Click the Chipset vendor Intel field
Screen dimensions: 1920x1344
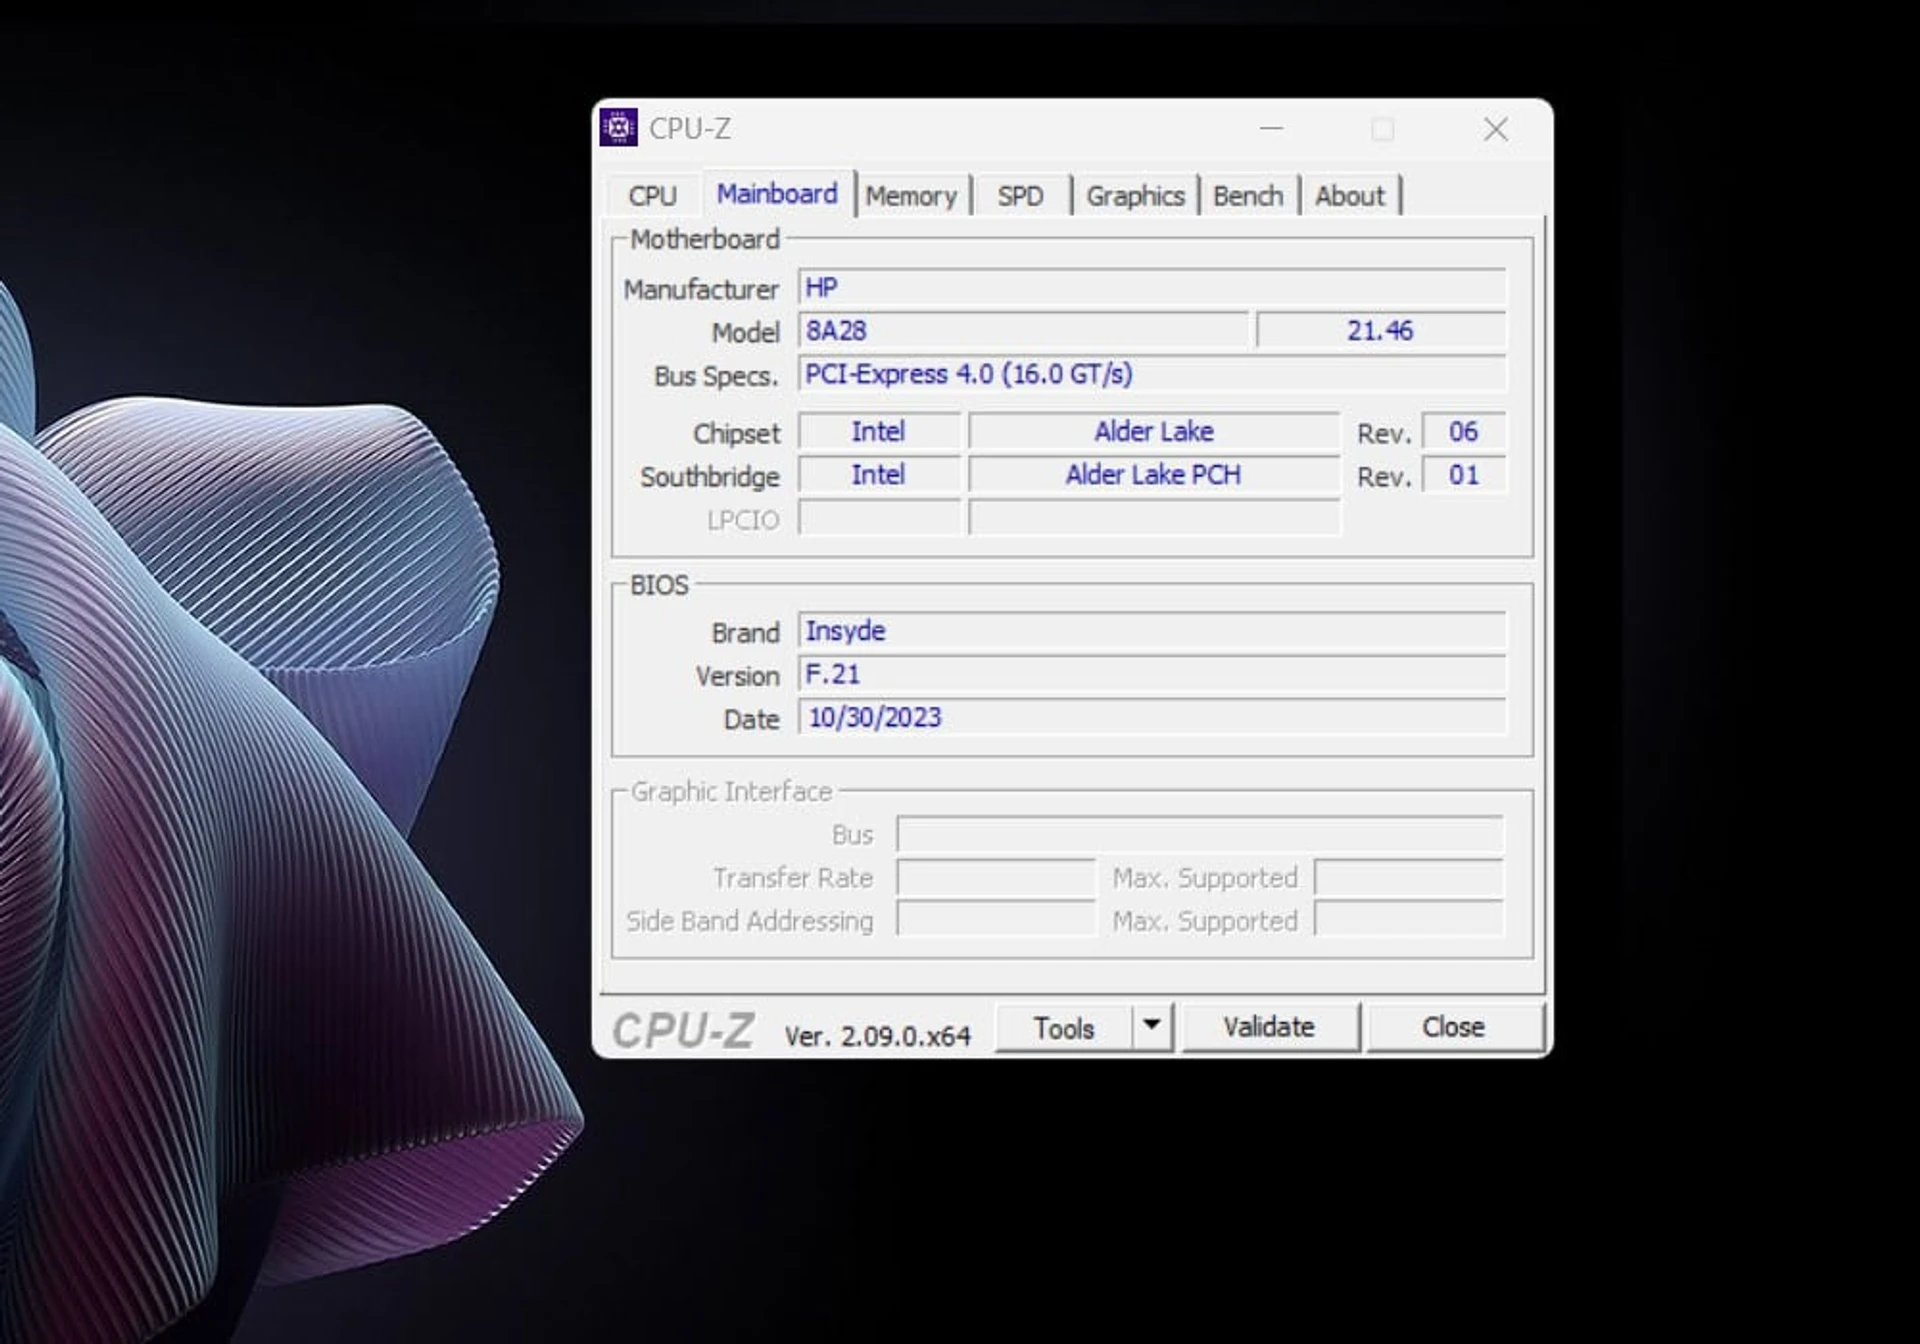point(879,431)
